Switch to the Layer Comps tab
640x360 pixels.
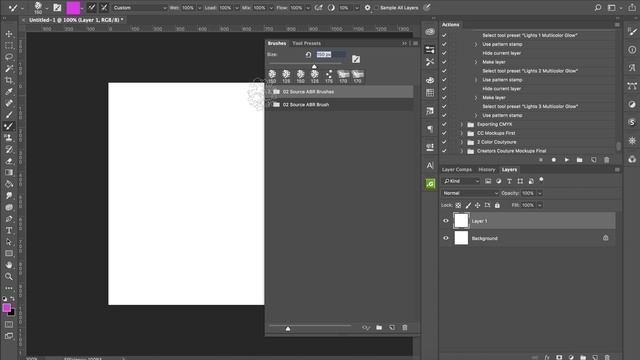[457, 169]
